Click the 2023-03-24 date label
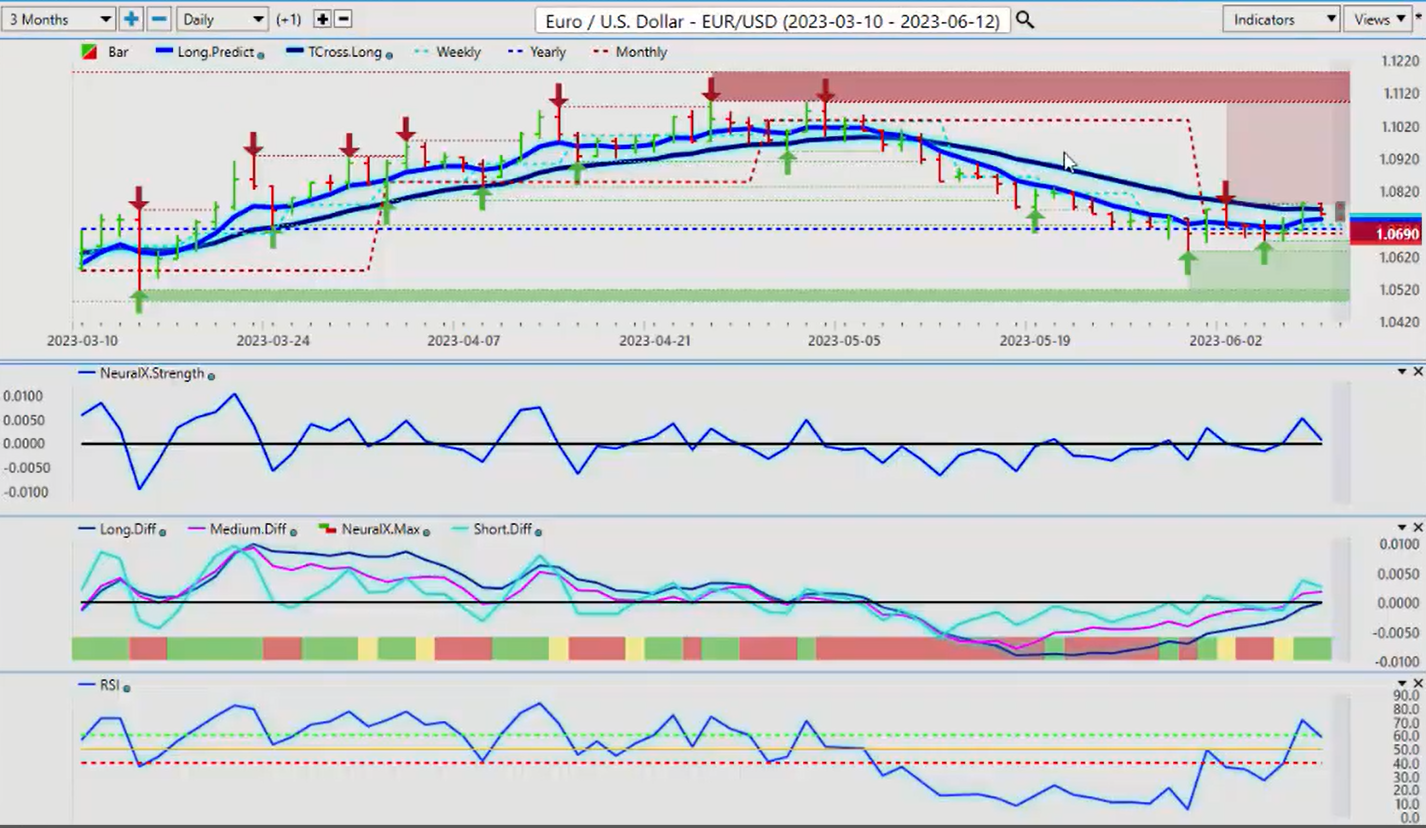Viewport: 1426px width, 828px height. point(273,341)
